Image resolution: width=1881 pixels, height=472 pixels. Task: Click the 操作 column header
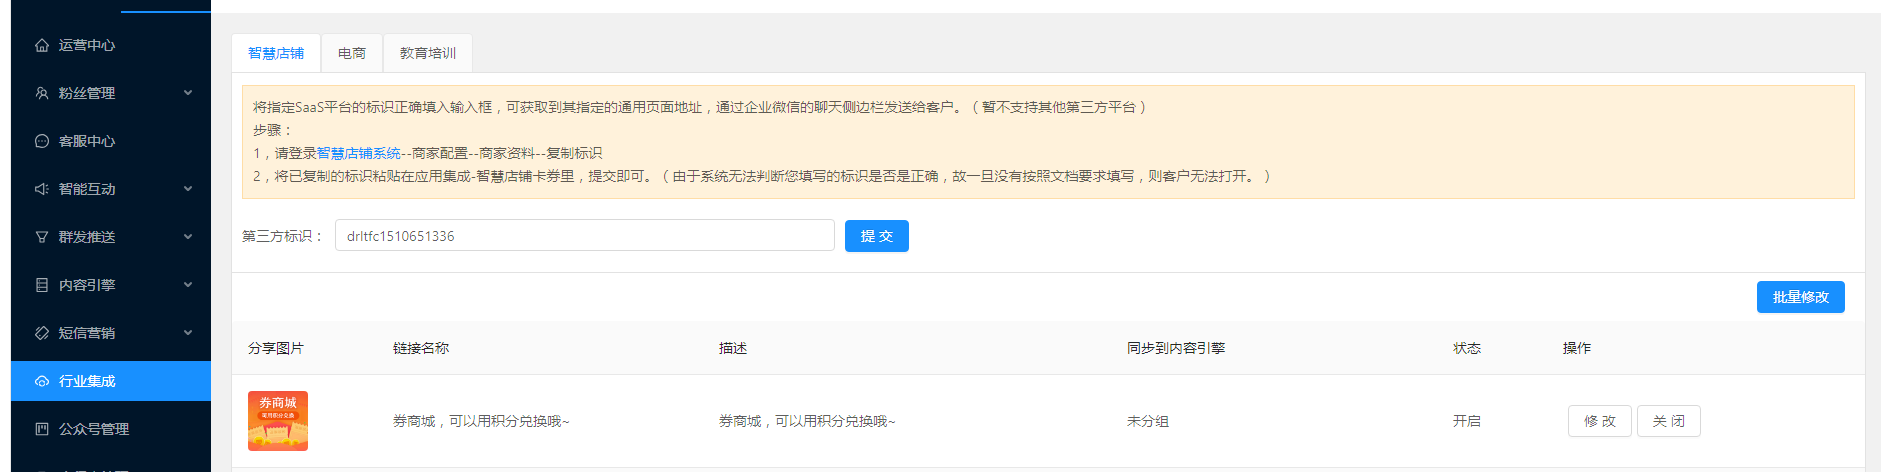1577,348
